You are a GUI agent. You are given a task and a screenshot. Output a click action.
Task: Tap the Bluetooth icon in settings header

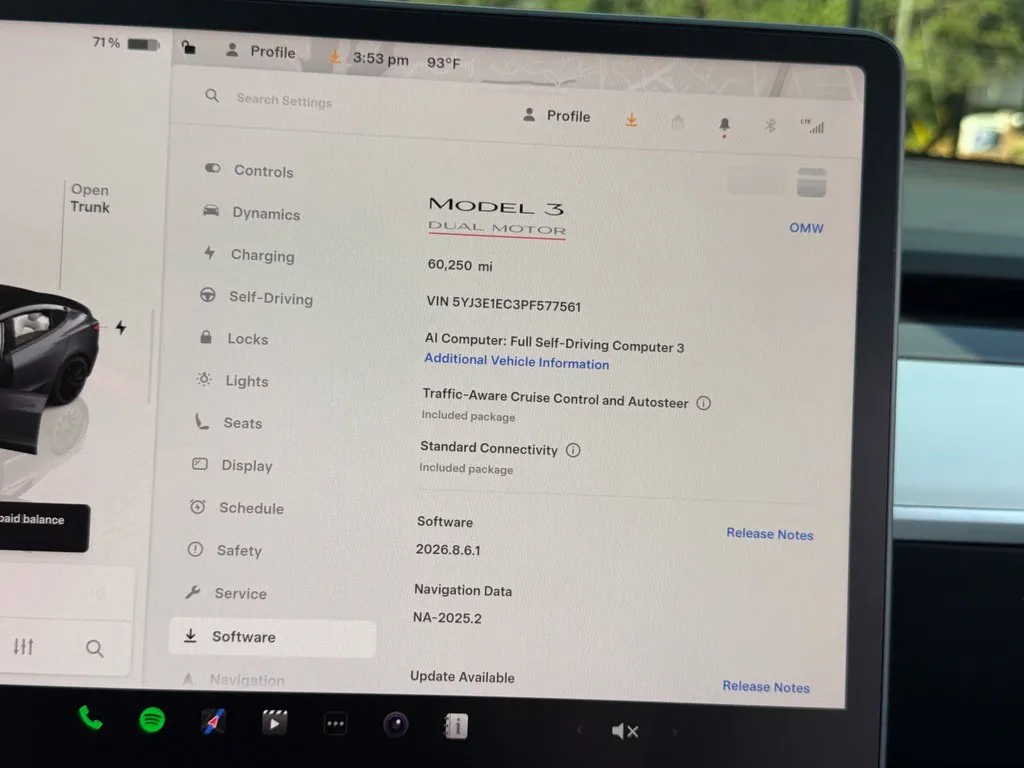[770, 125]
